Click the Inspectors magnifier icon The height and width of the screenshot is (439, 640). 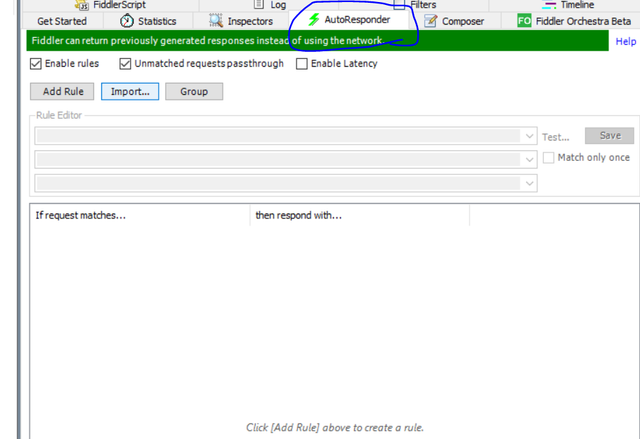tap(216, 20)
